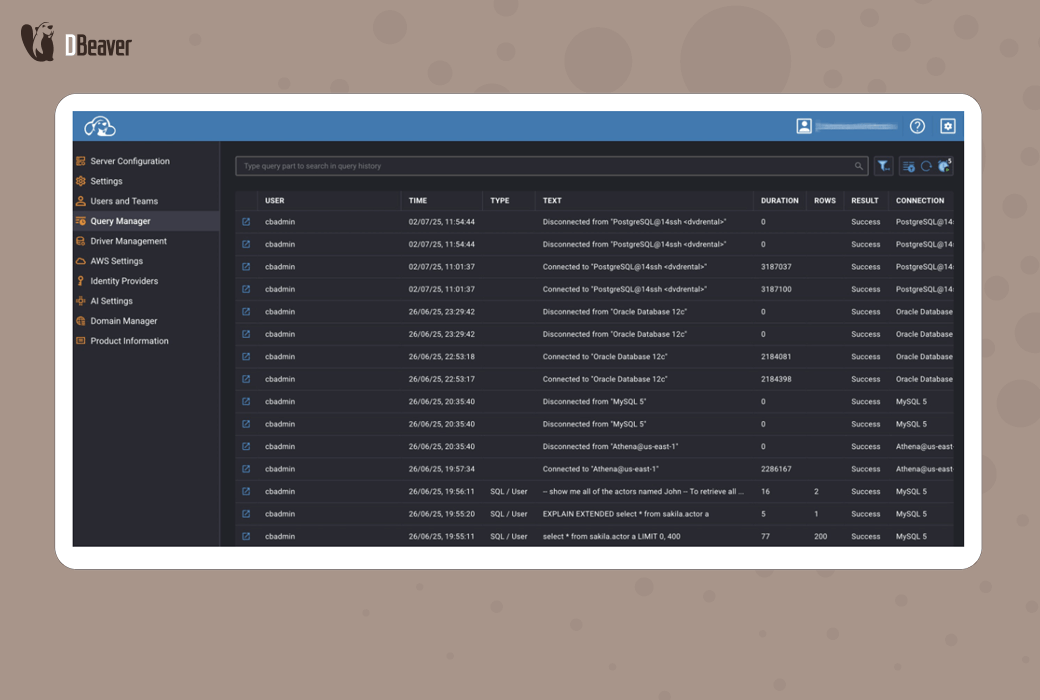The height and width of the screenshot is (700, 1040).
Task: Open AWS Settings page
Action: tap(116, 261)
